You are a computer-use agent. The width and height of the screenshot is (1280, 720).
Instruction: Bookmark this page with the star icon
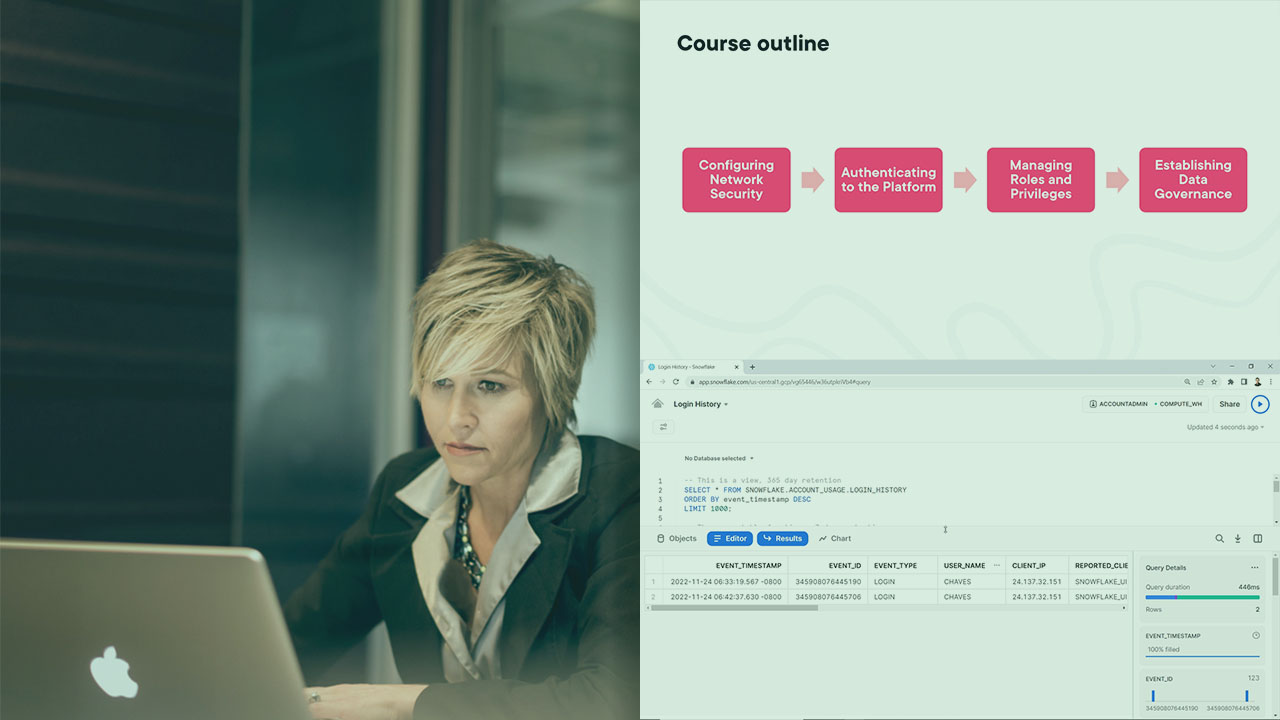[x=1214, y=382]
